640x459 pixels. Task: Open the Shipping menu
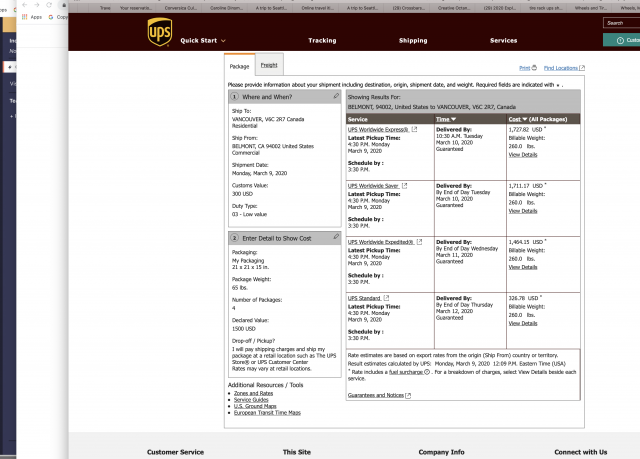coord(413,40)
